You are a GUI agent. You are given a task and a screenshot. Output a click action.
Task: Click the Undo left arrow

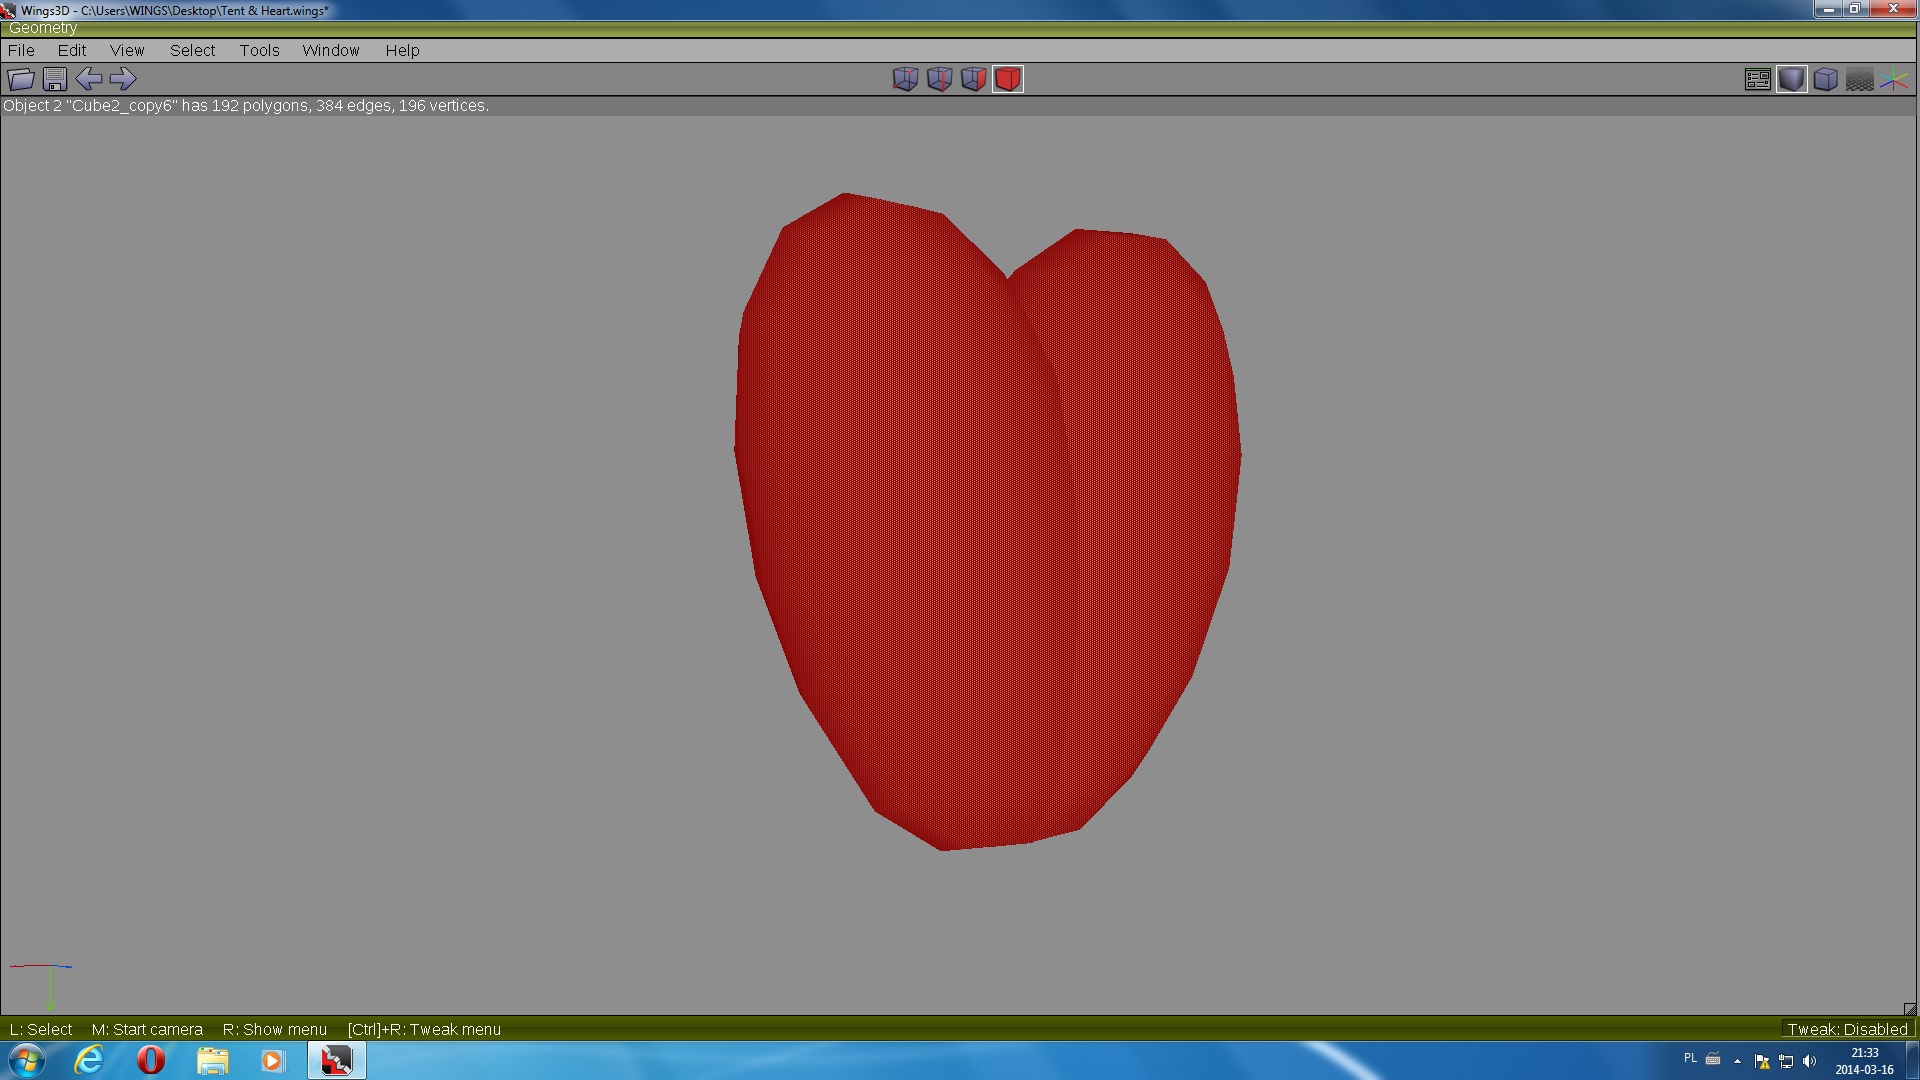click(x=89, y=79)
